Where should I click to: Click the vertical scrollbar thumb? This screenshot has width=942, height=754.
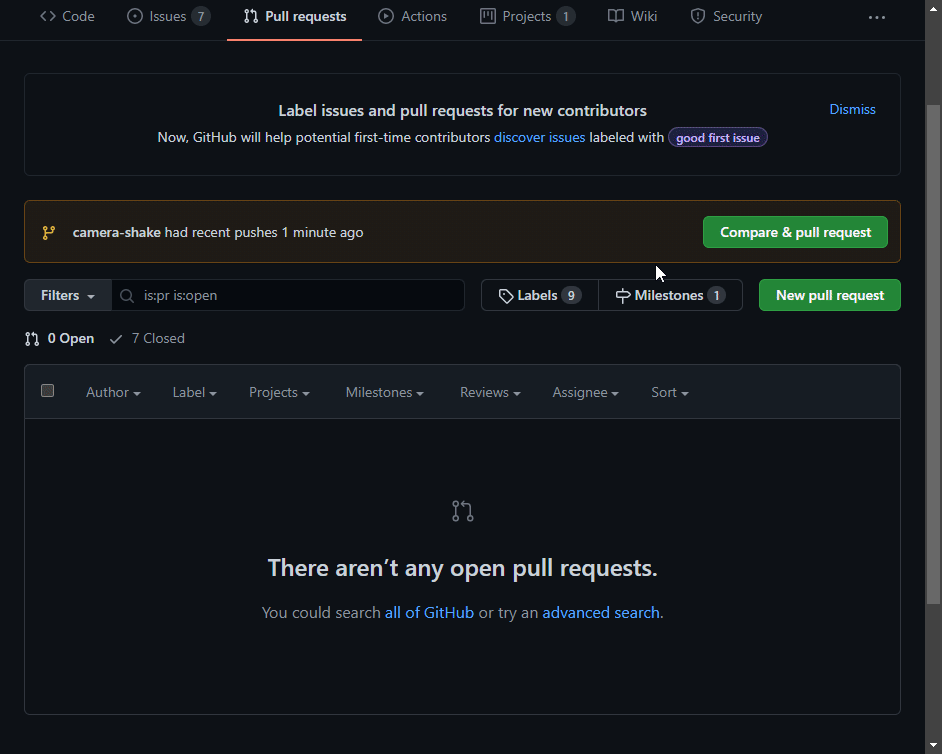tap(933, 354)
